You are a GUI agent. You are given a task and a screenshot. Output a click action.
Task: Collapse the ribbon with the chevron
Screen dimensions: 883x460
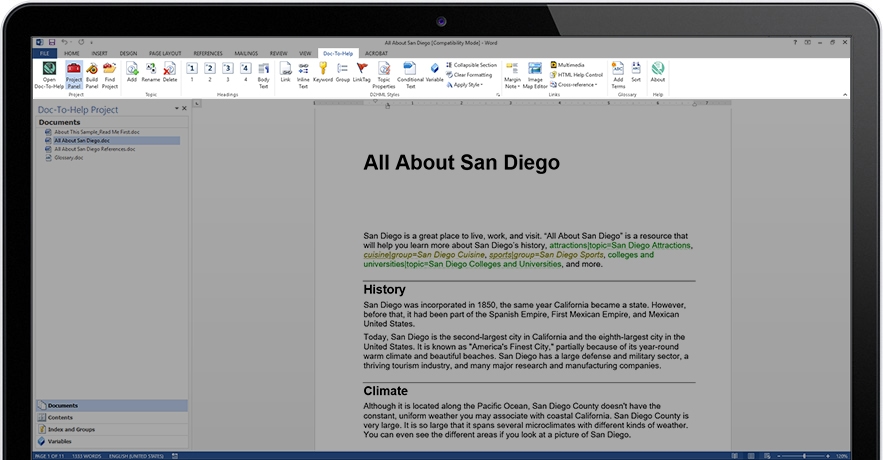845,95
